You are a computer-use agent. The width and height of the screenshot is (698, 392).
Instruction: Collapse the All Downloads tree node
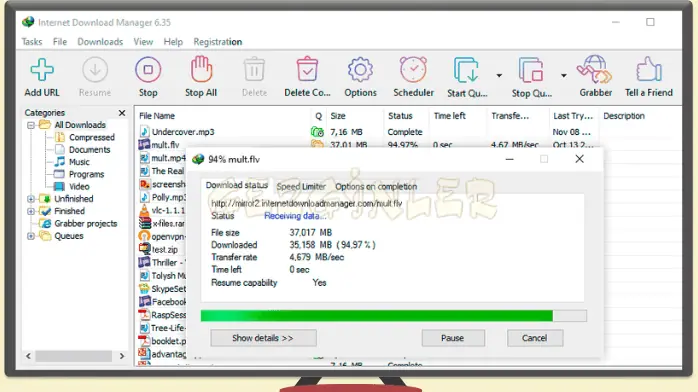pyautogui.click(x=31, y=125)
